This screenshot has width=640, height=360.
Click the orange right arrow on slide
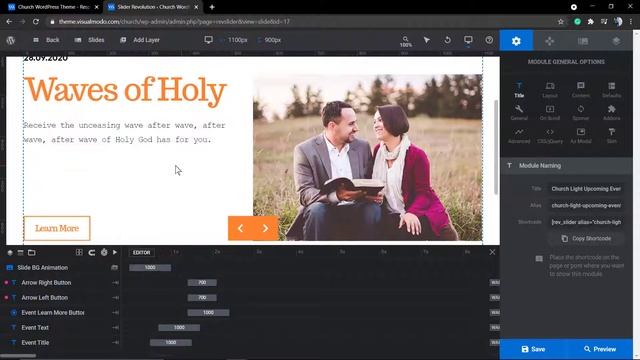click(x=265, y=228)
